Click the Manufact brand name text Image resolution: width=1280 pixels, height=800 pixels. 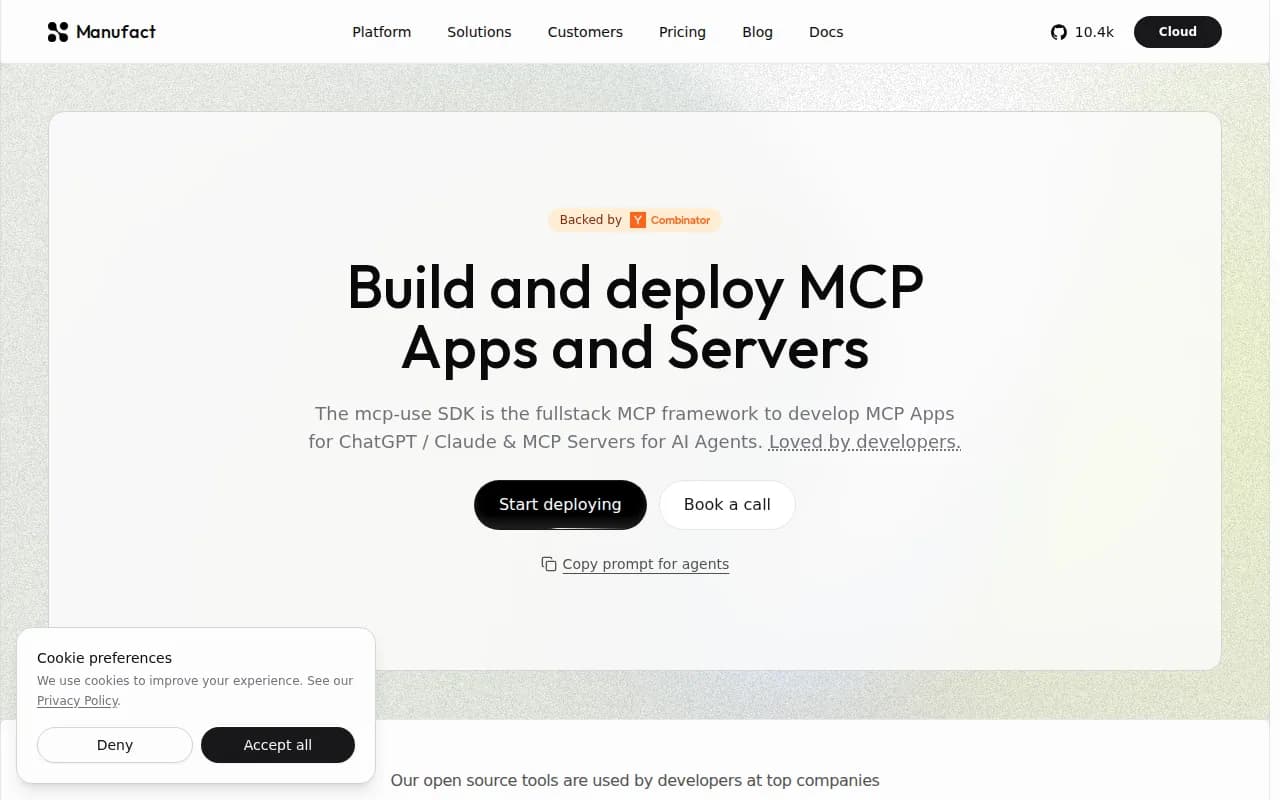116,32
